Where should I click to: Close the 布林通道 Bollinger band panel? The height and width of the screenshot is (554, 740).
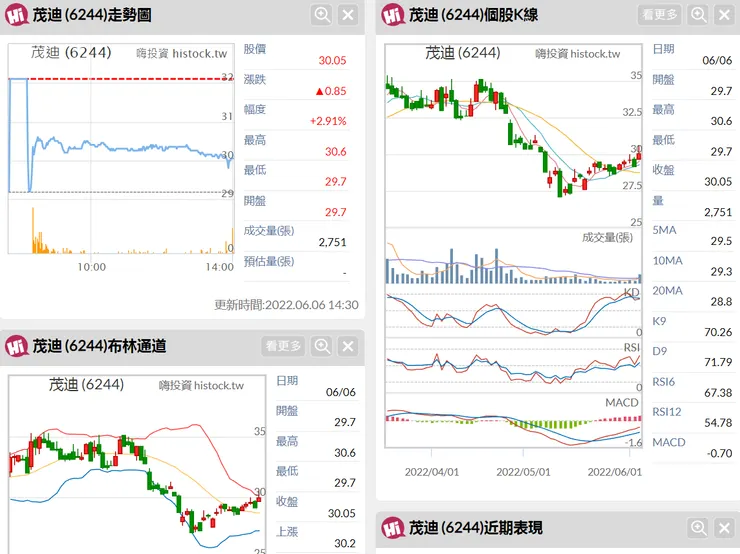coord(348,346)
